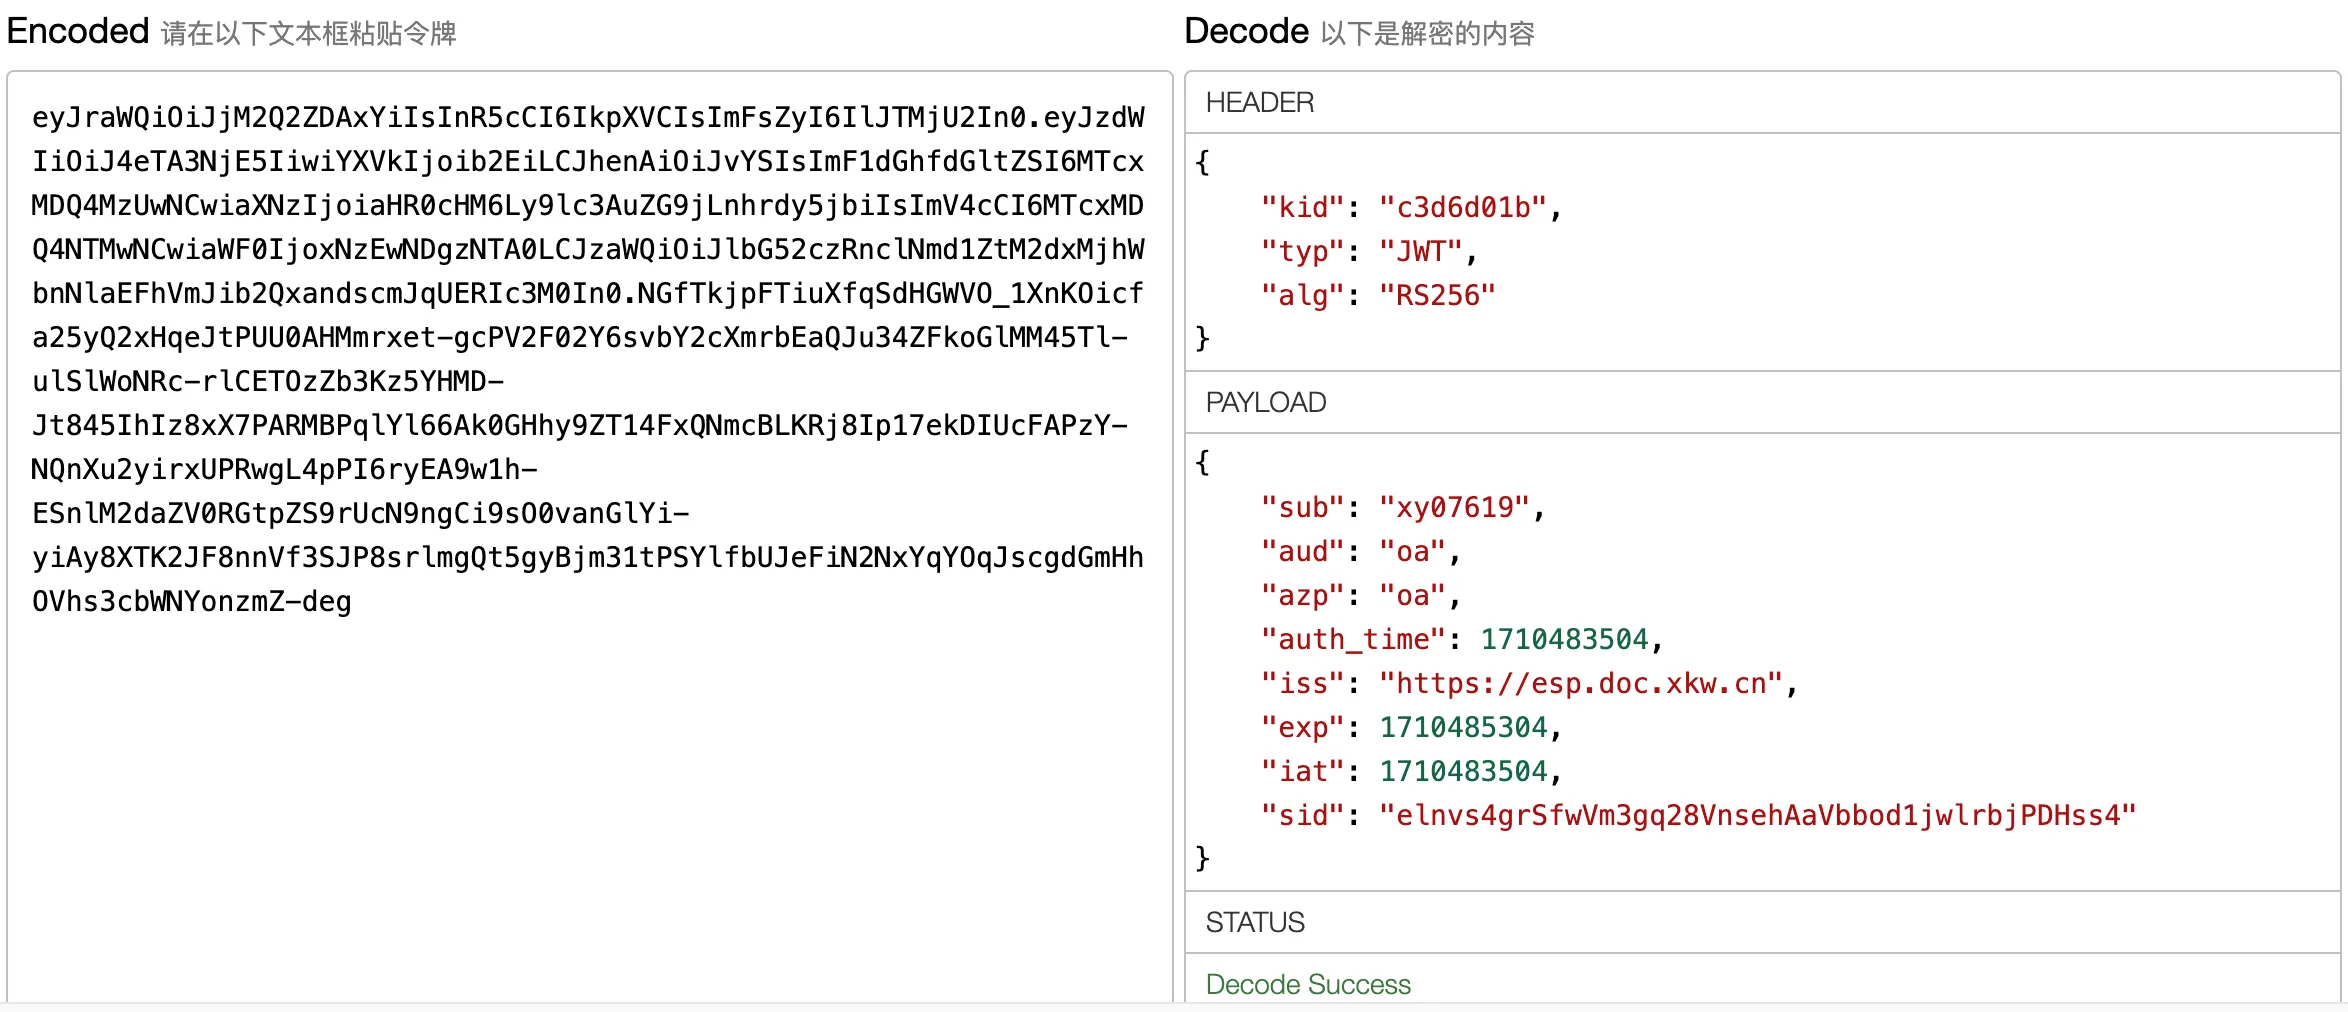Select the PAYLOAD section label

tap(1265, 403)
